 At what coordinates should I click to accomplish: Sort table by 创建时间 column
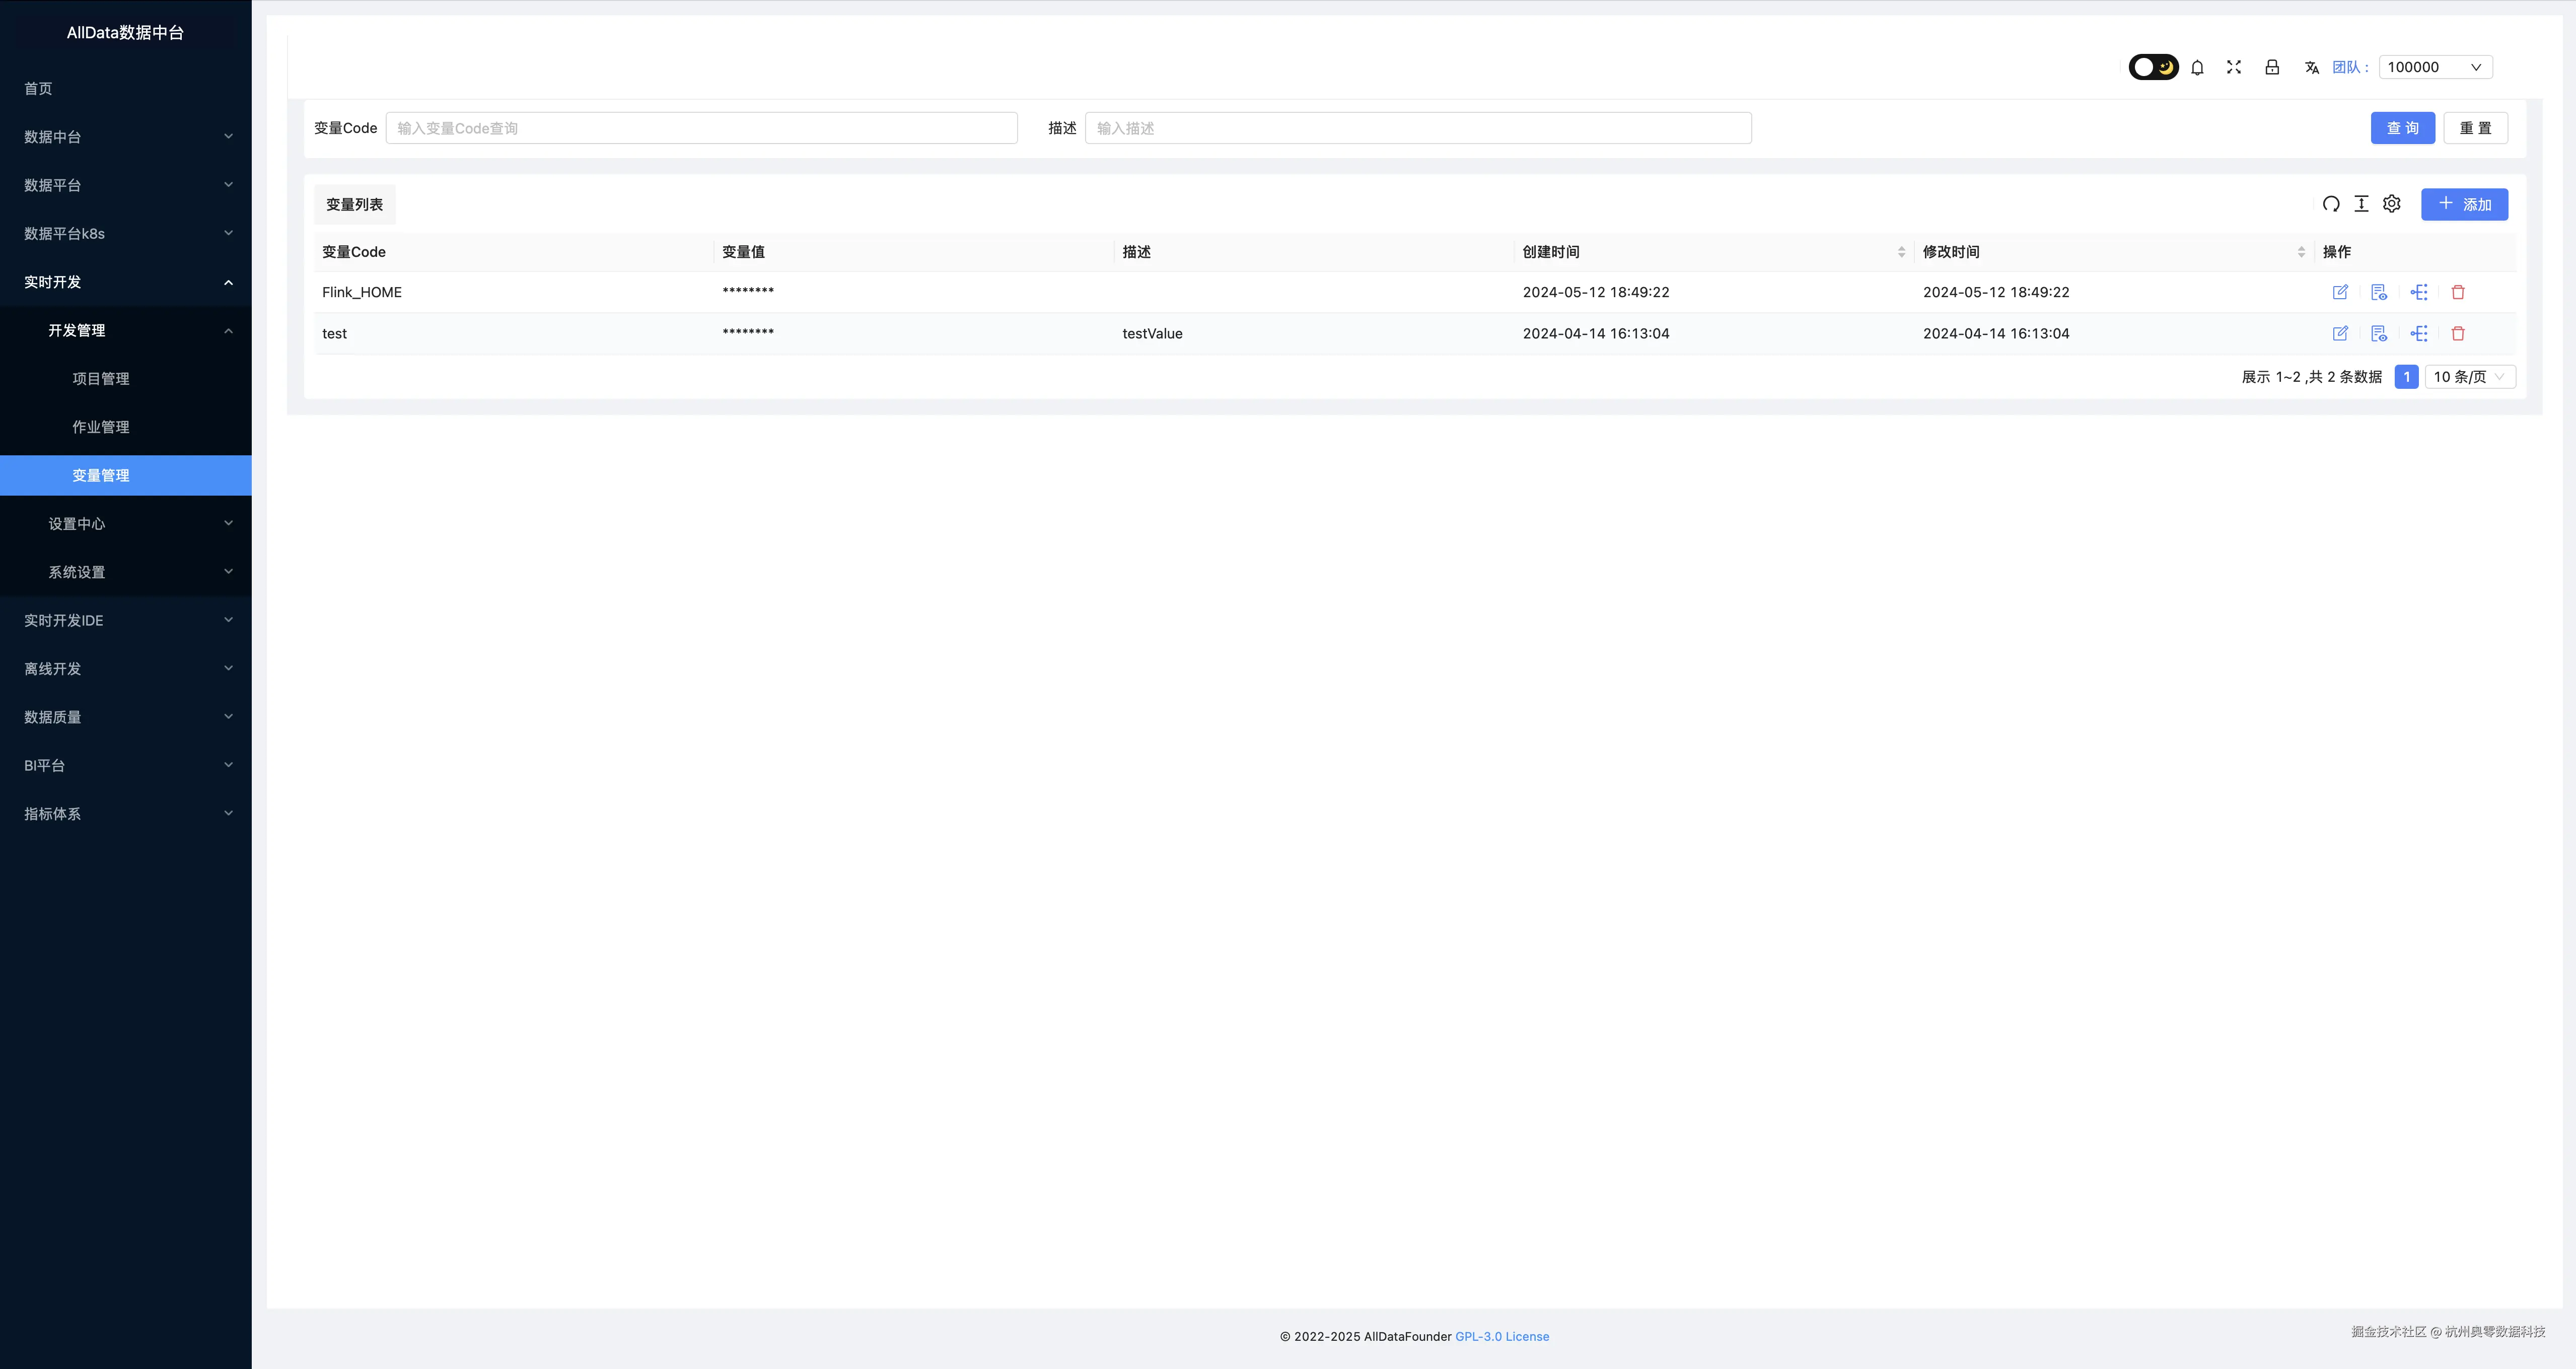point(1901,252)
